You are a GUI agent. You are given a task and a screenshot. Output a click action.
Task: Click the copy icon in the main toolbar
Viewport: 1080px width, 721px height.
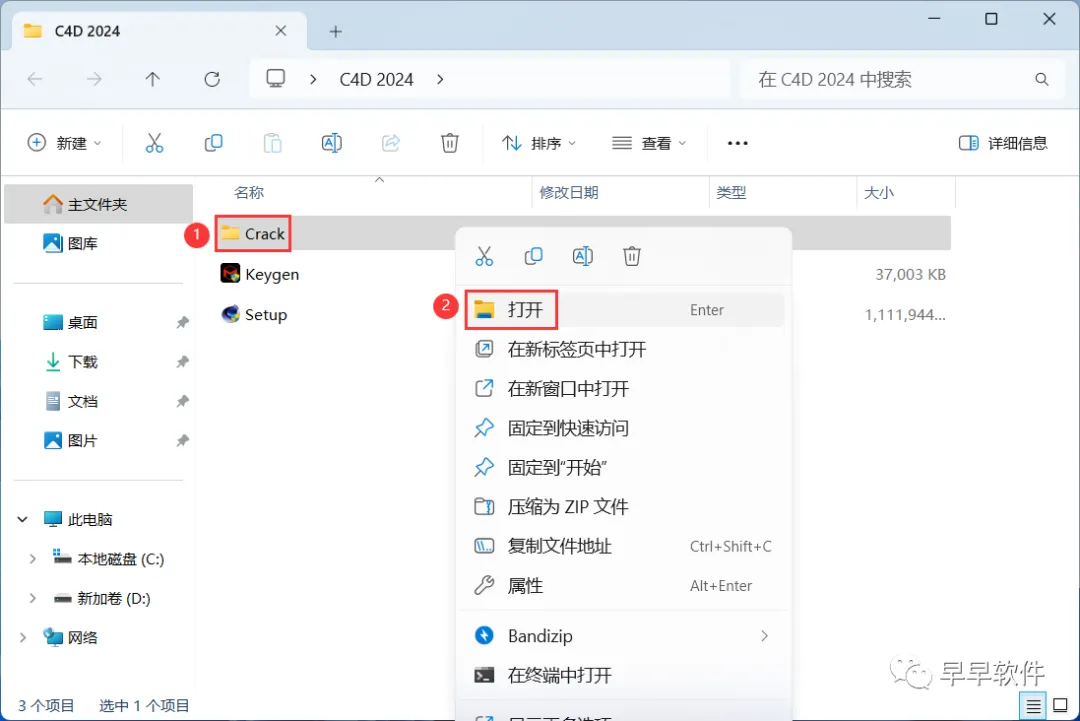[x=214, y=143]
